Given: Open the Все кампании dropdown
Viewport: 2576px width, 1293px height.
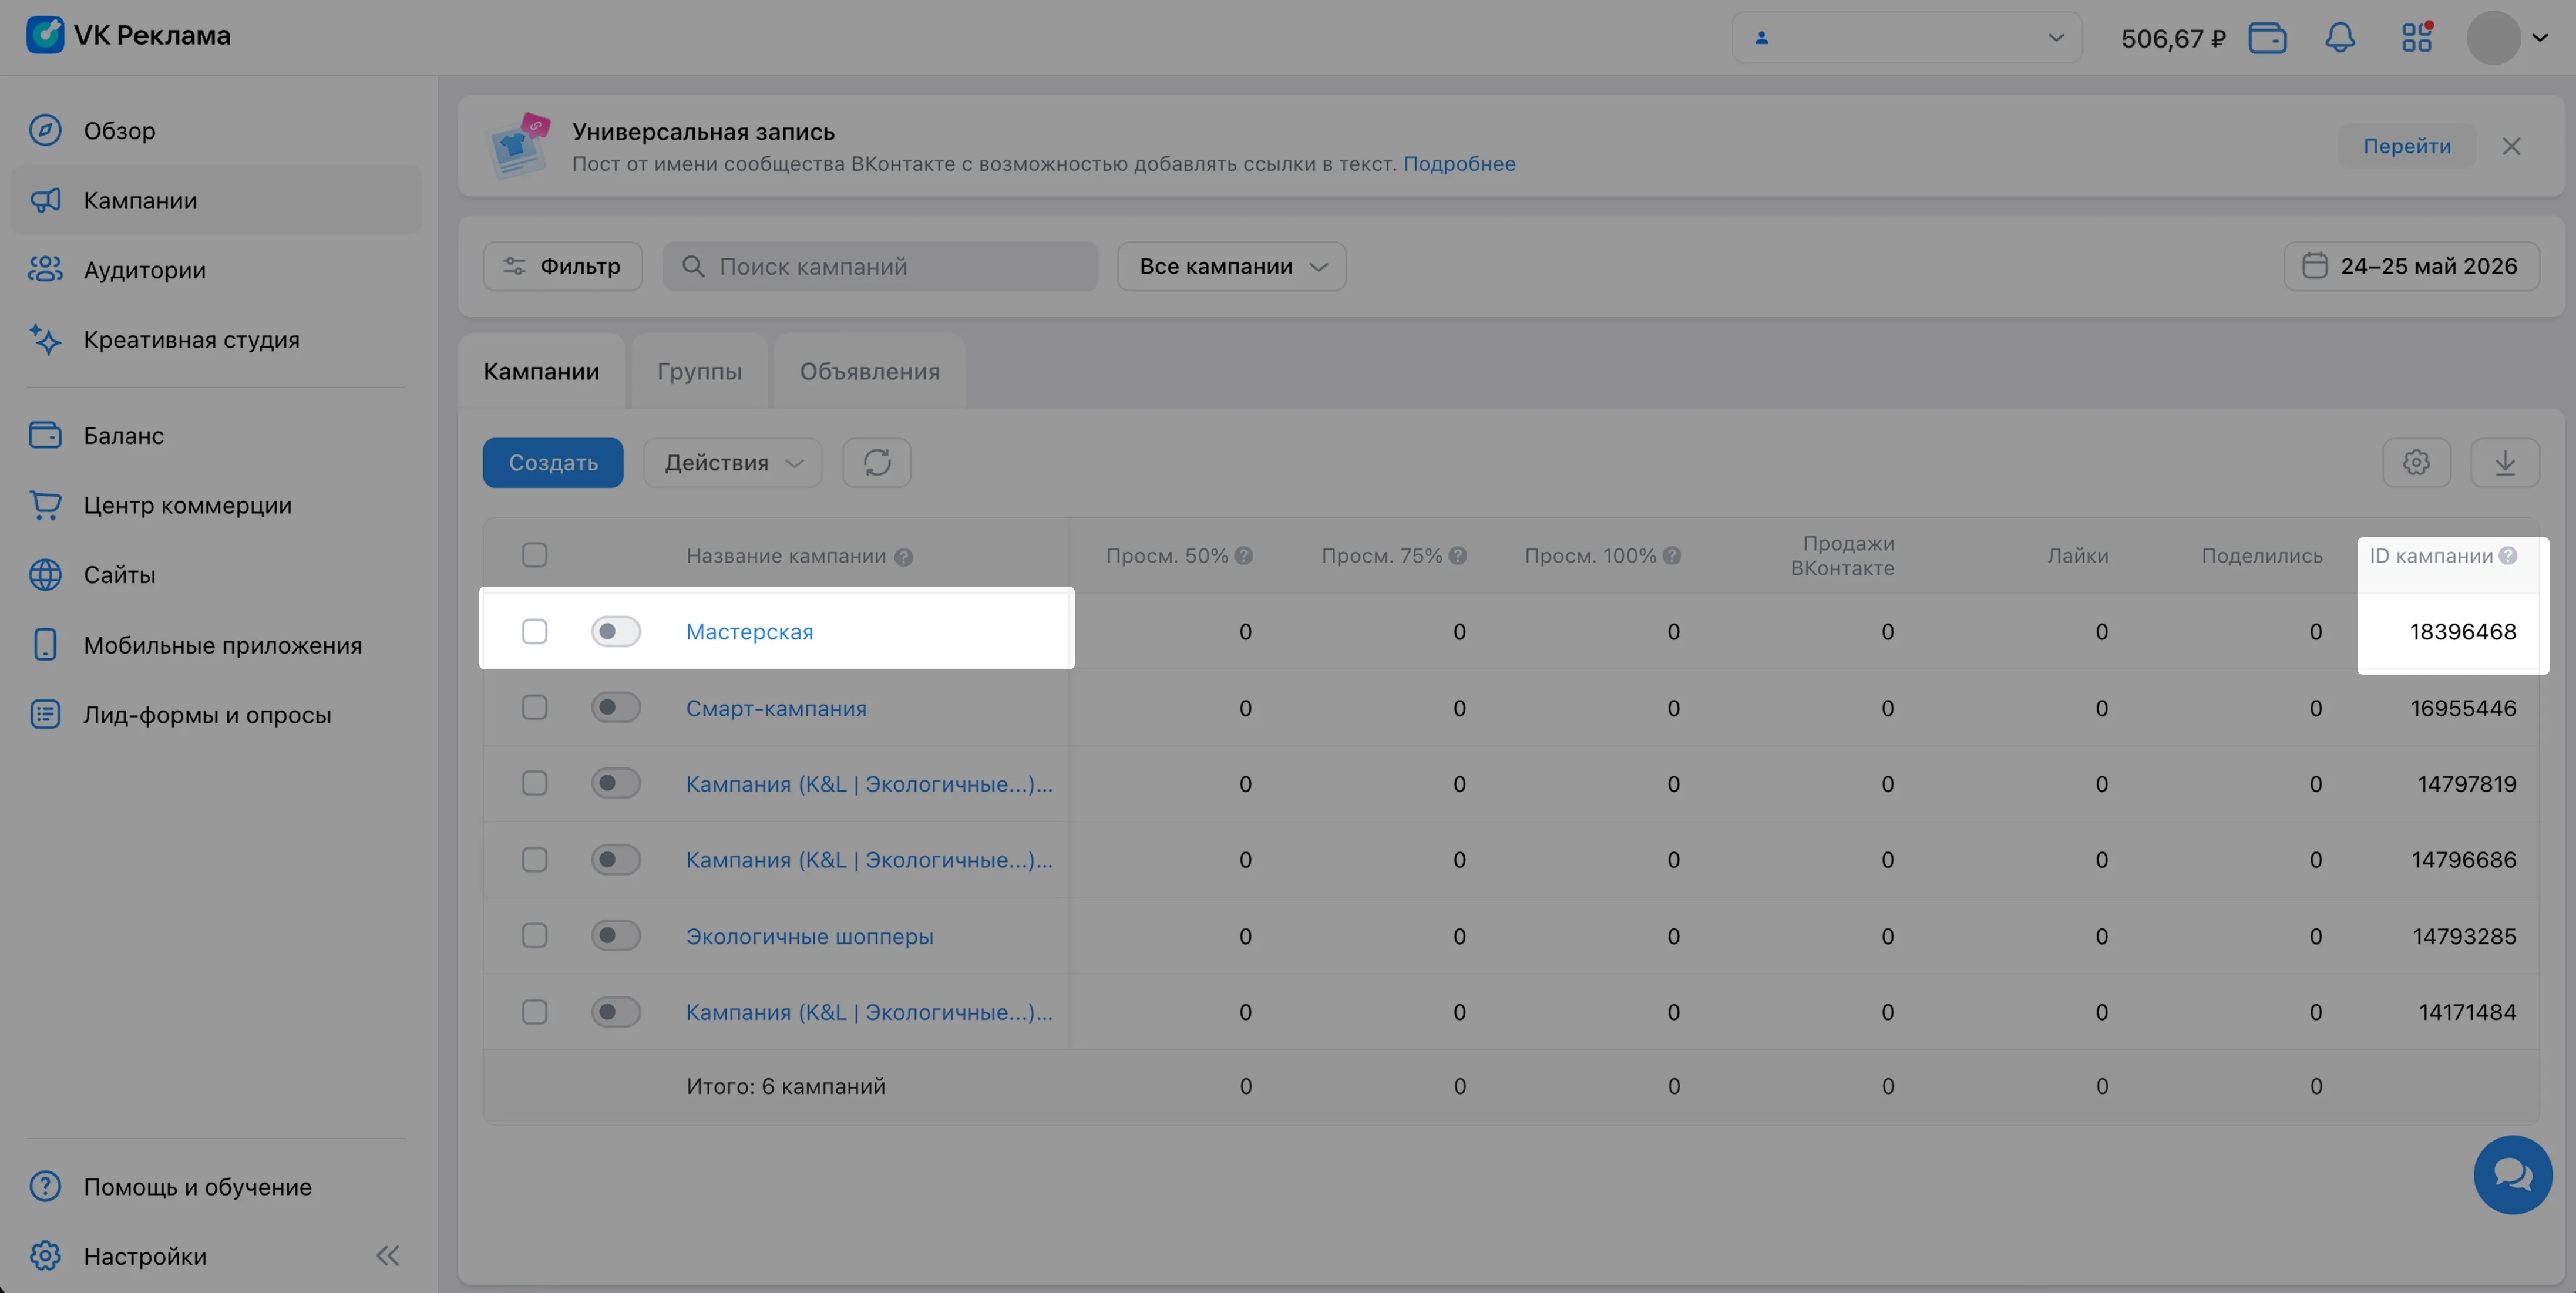Looking at the screenshot, I should coord(1231,267).
